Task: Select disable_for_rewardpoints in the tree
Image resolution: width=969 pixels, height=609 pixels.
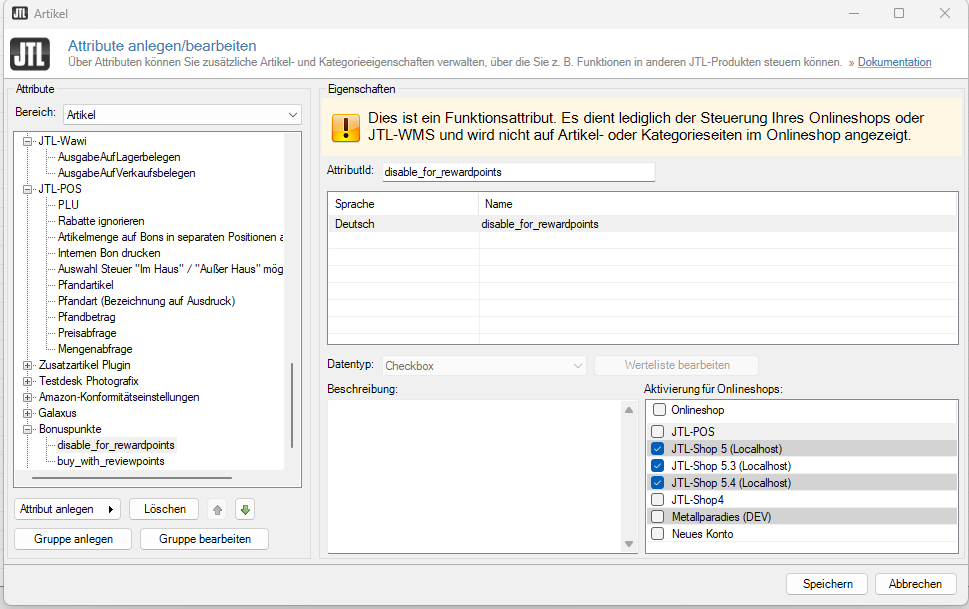Action: (116, 445)
